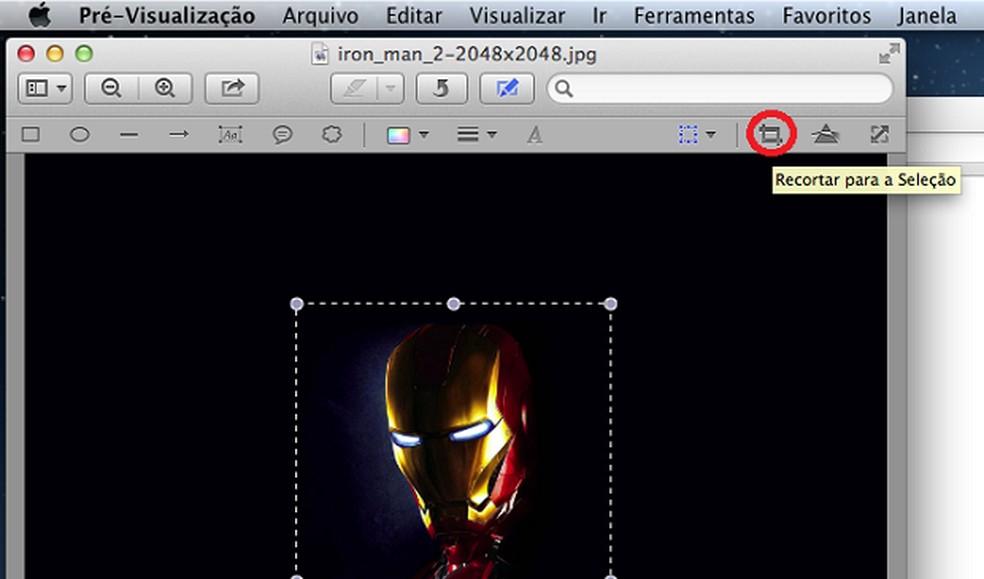Viewport: 984px width, 579px height.
Task: Open the Favoritos menu
Action: click(x=826, y=16)
